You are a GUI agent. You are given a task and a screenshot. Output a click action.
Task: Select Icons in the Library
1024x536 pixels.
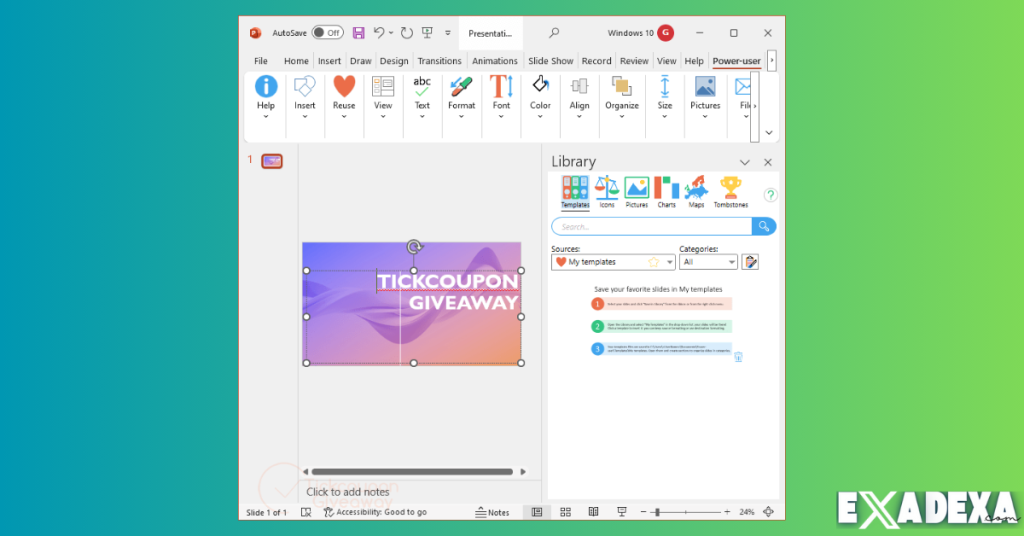(x=607, y=193)
